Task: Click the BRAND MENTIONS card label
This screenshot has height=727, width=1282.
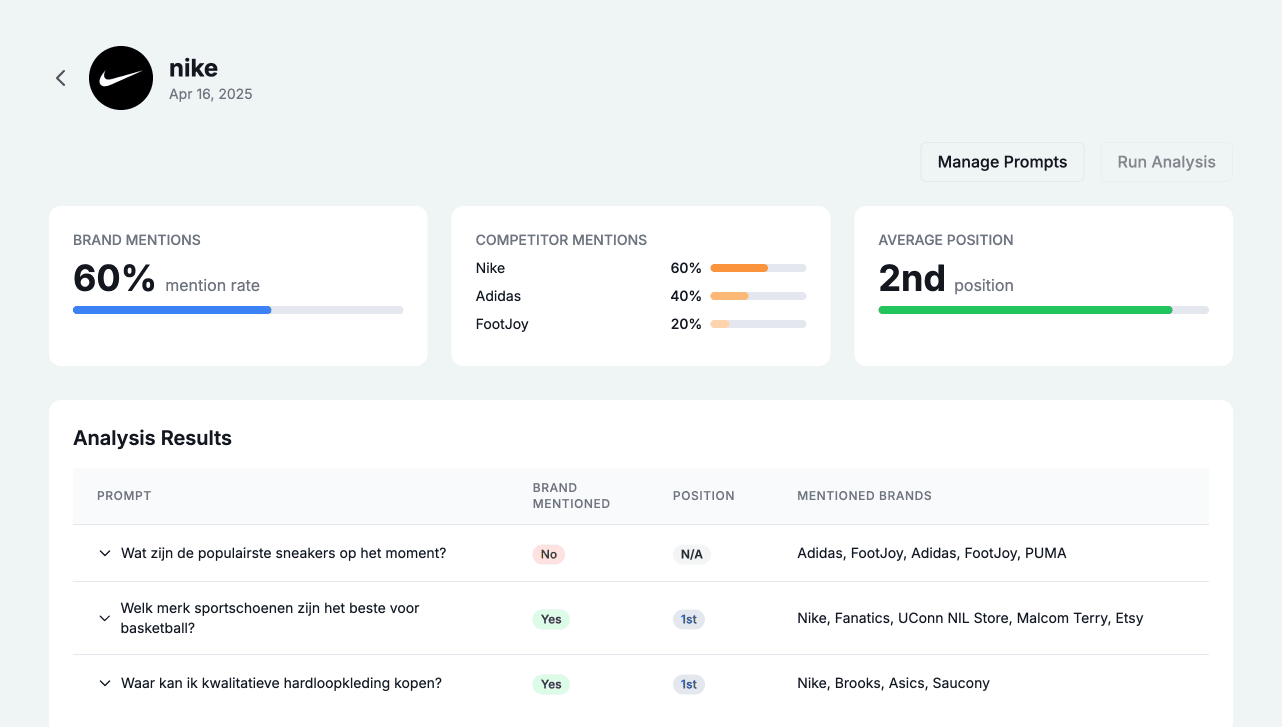Action: [137, 240]
